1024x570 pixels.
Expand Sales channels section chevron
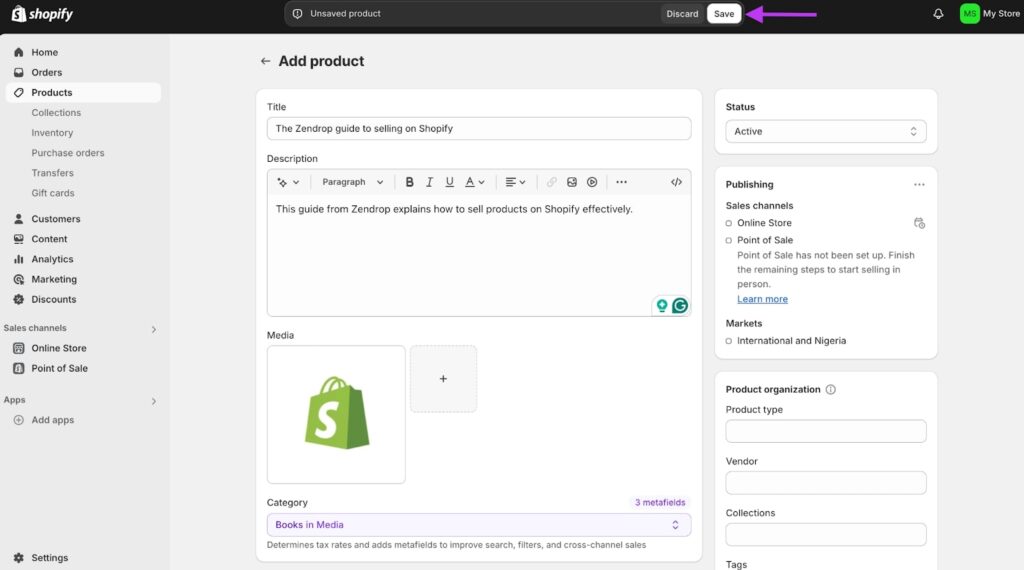tap(153, 329)
